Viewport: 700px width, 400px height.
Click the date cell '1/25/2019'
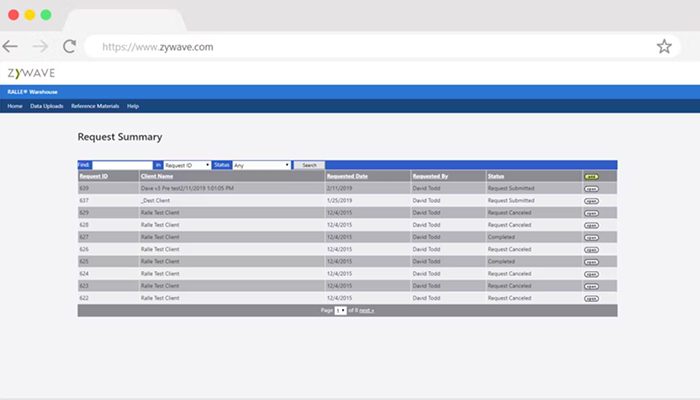339,200
